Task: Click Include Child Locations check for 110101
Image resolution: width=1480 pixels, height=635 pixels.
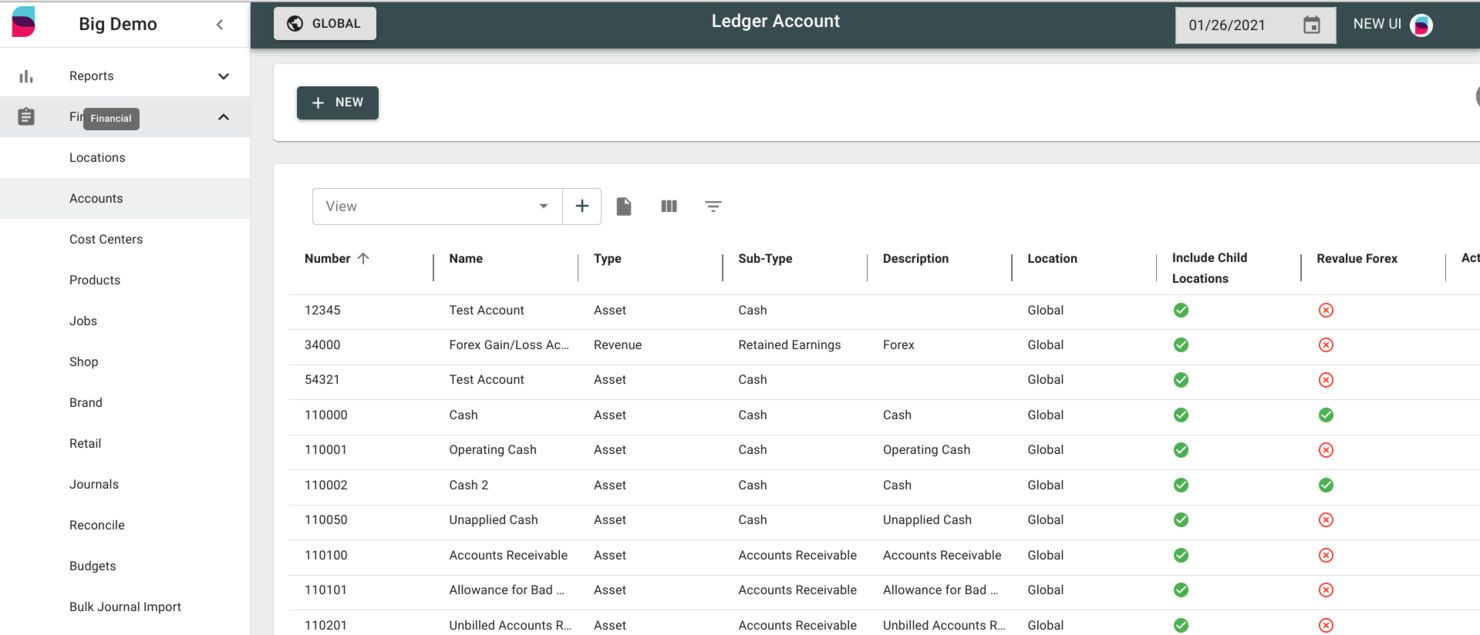Action: [1181, 590]
